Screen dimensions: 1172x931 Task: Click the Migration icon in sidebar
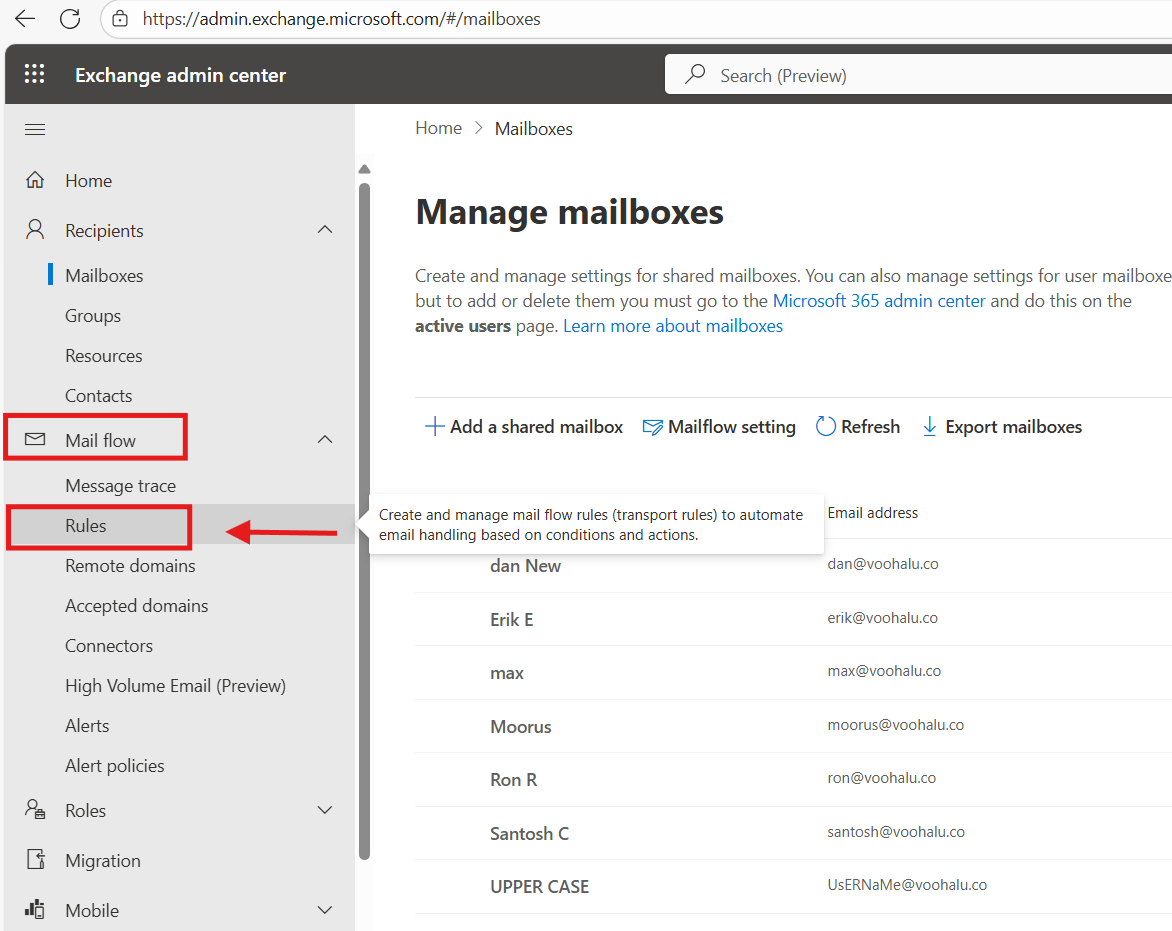35,861
